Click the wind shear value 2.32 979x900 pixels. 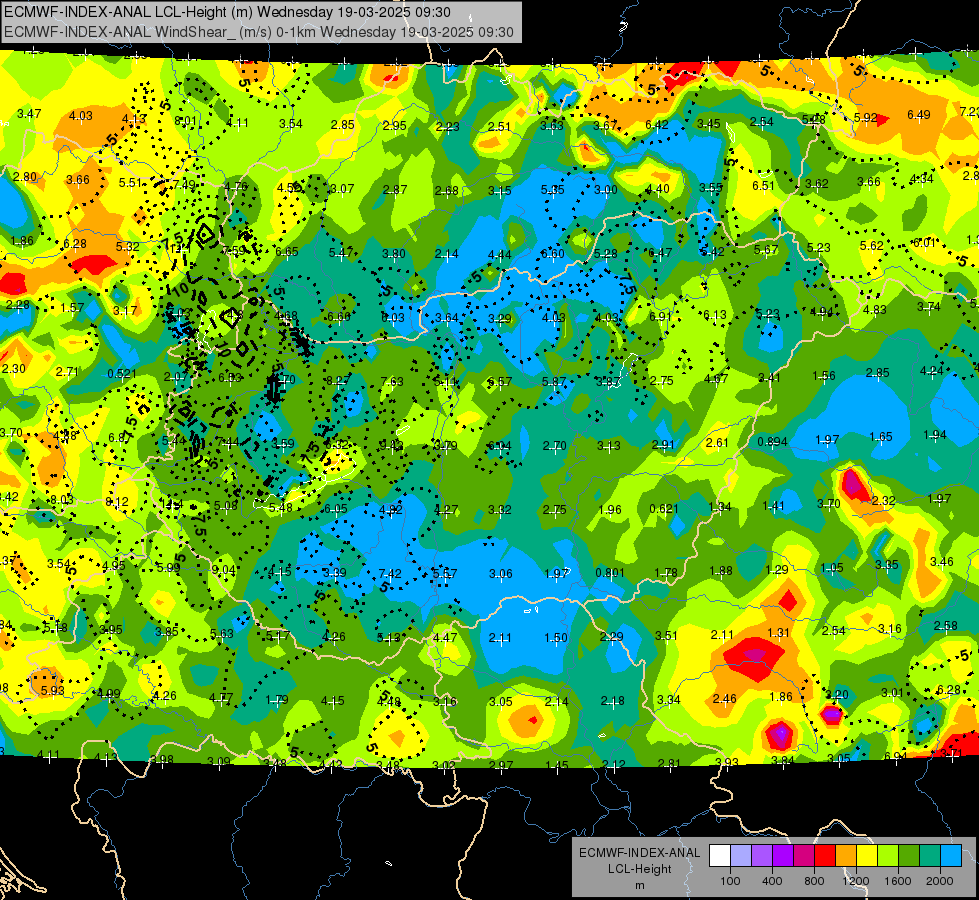[883, 501]
